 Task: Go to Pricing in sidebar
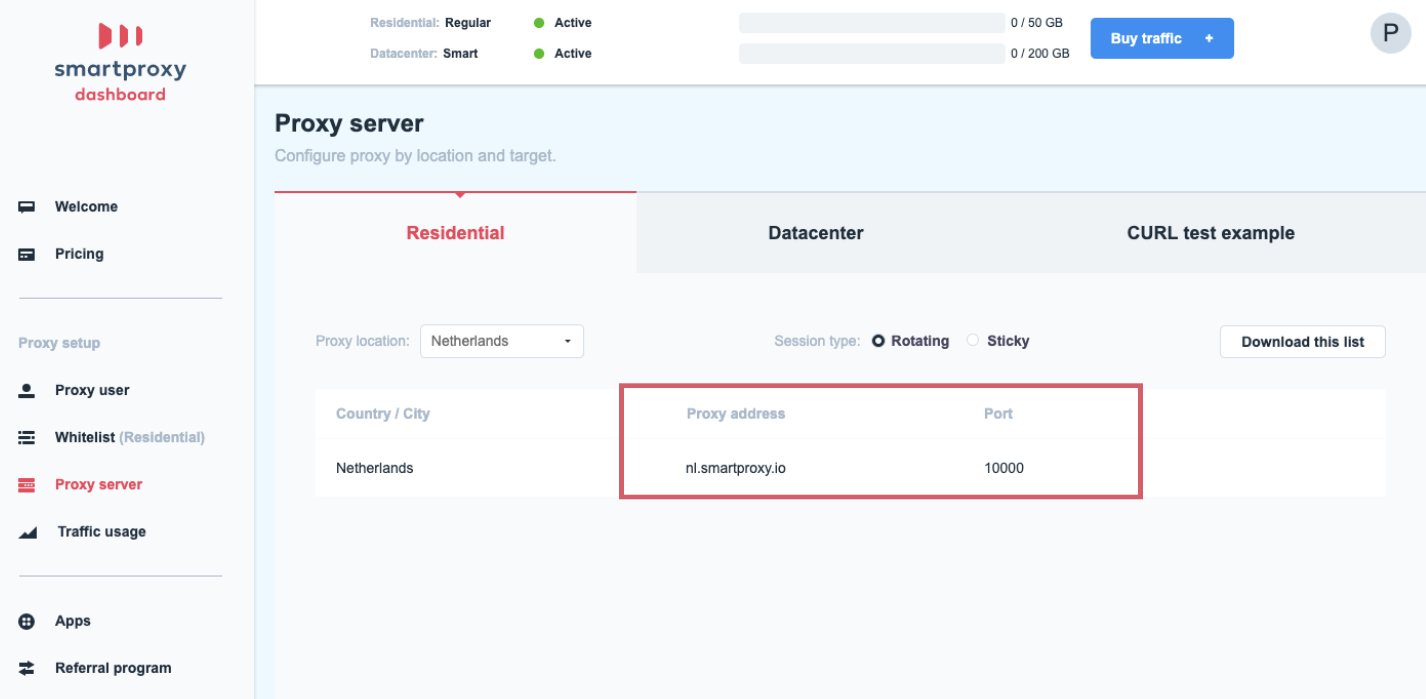pos(79,254)
